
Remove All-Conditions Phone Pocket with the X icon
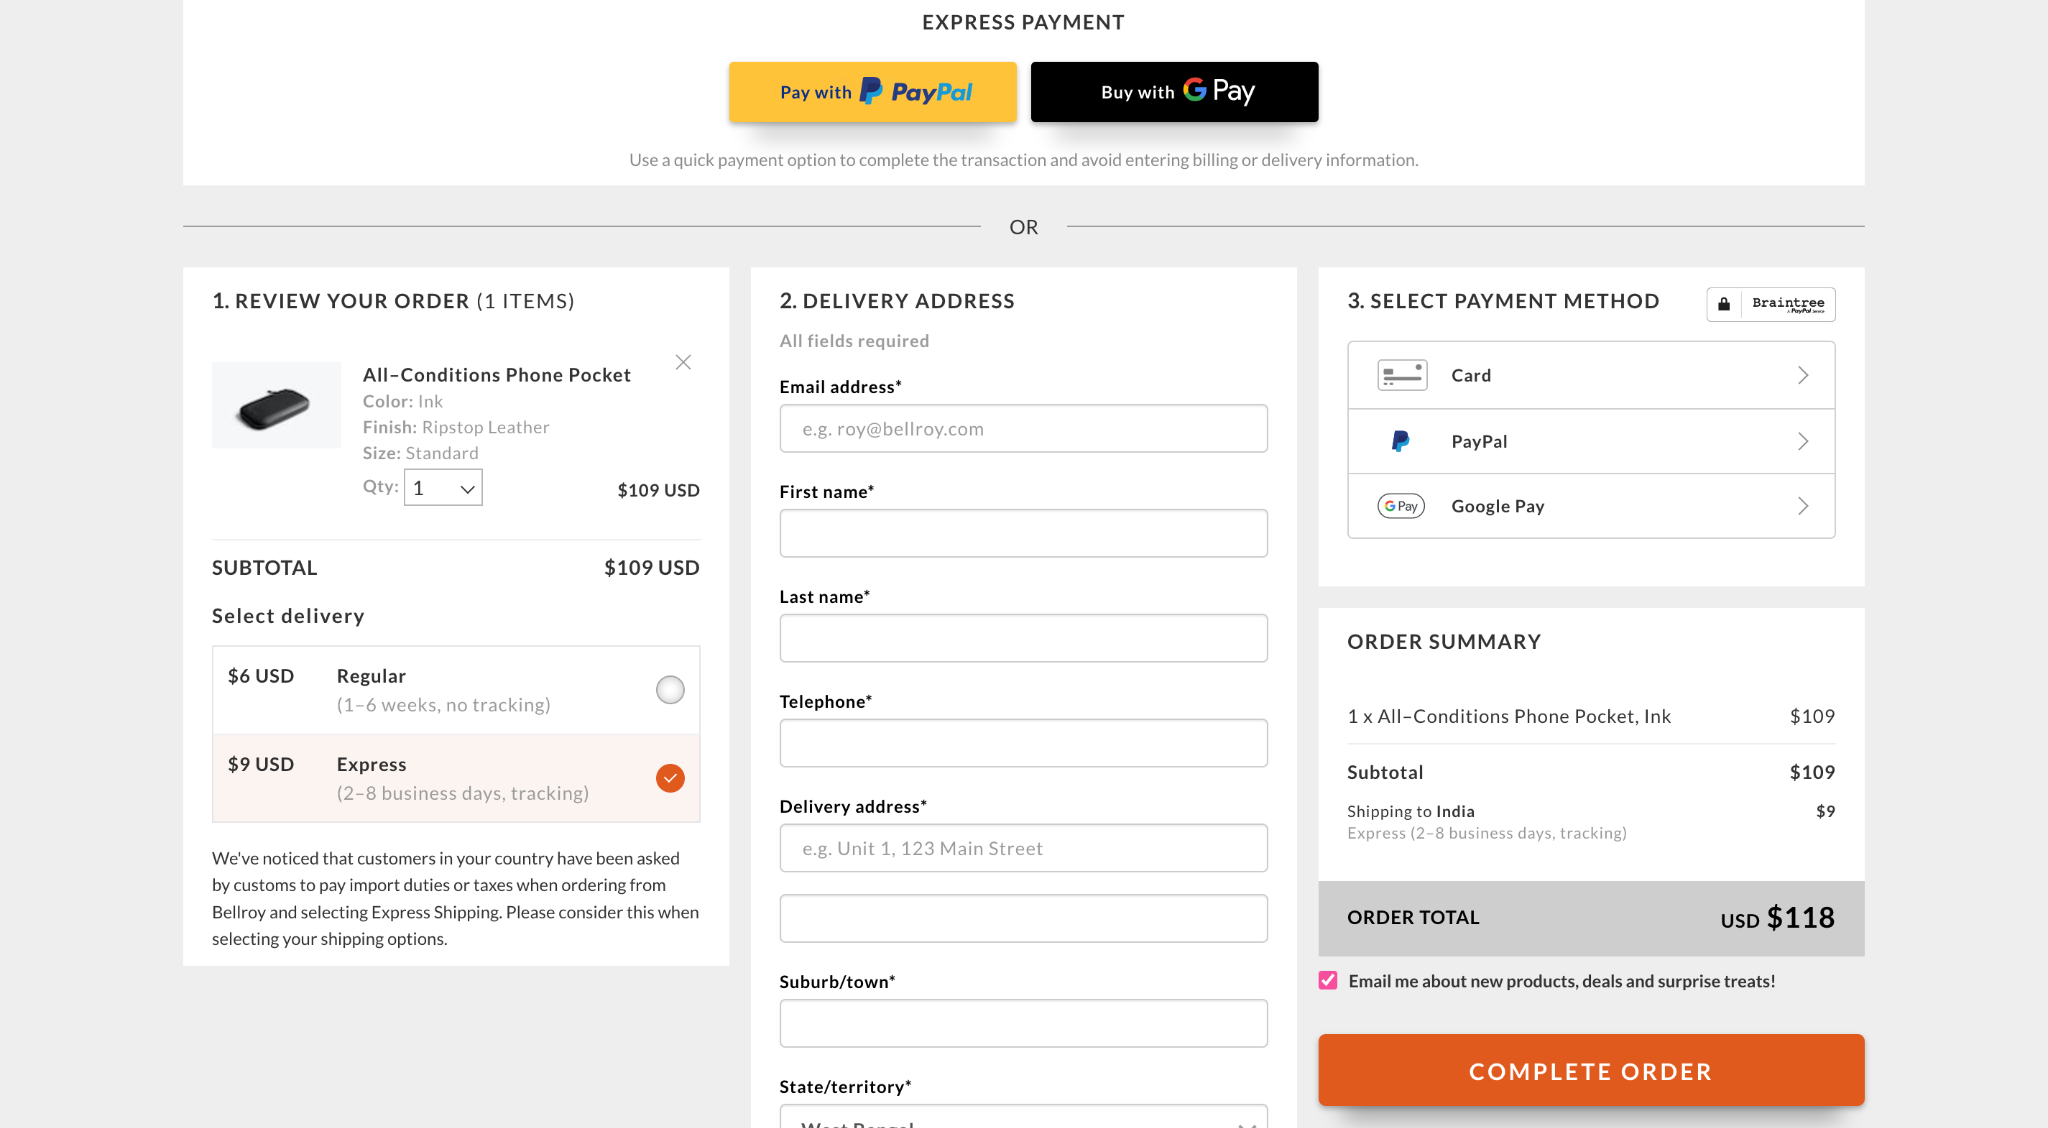(683, 362)
